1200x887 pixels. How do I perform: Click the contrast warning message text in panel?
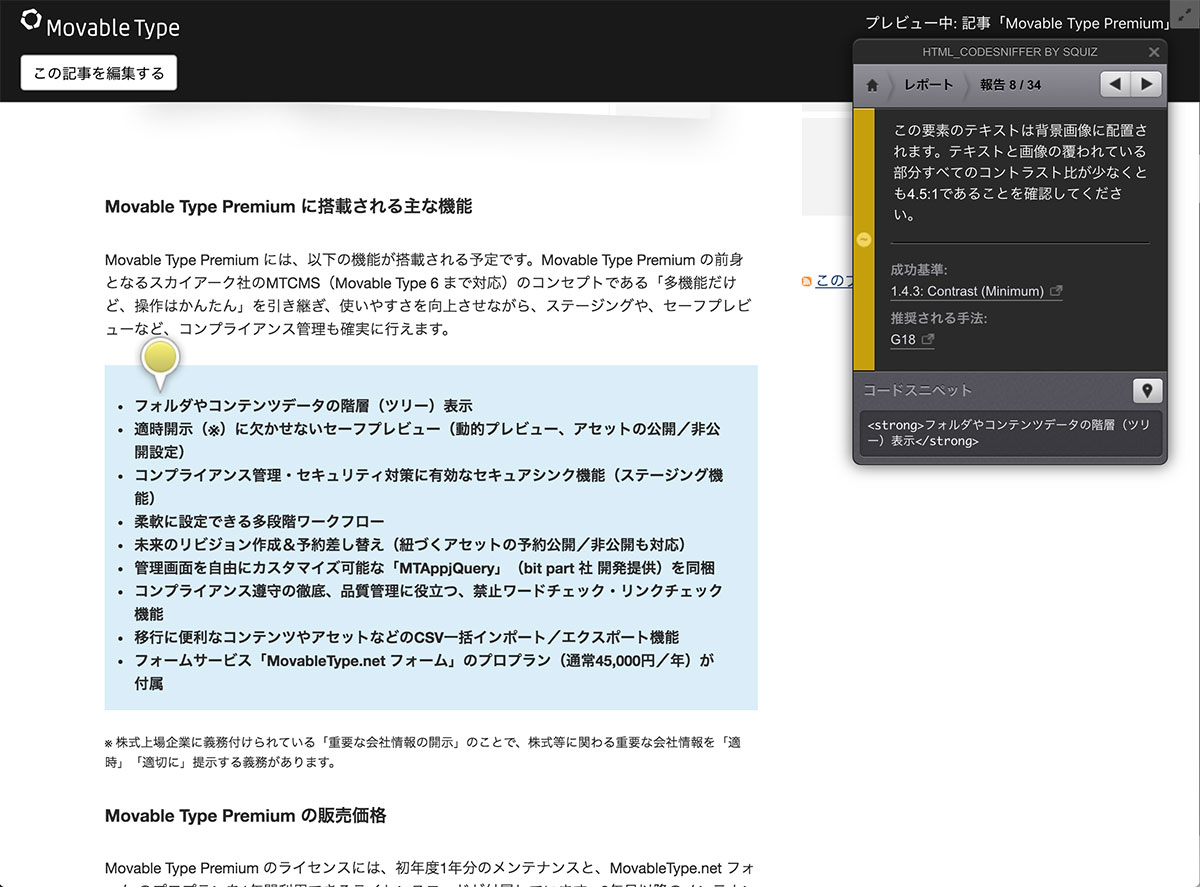1020,173
